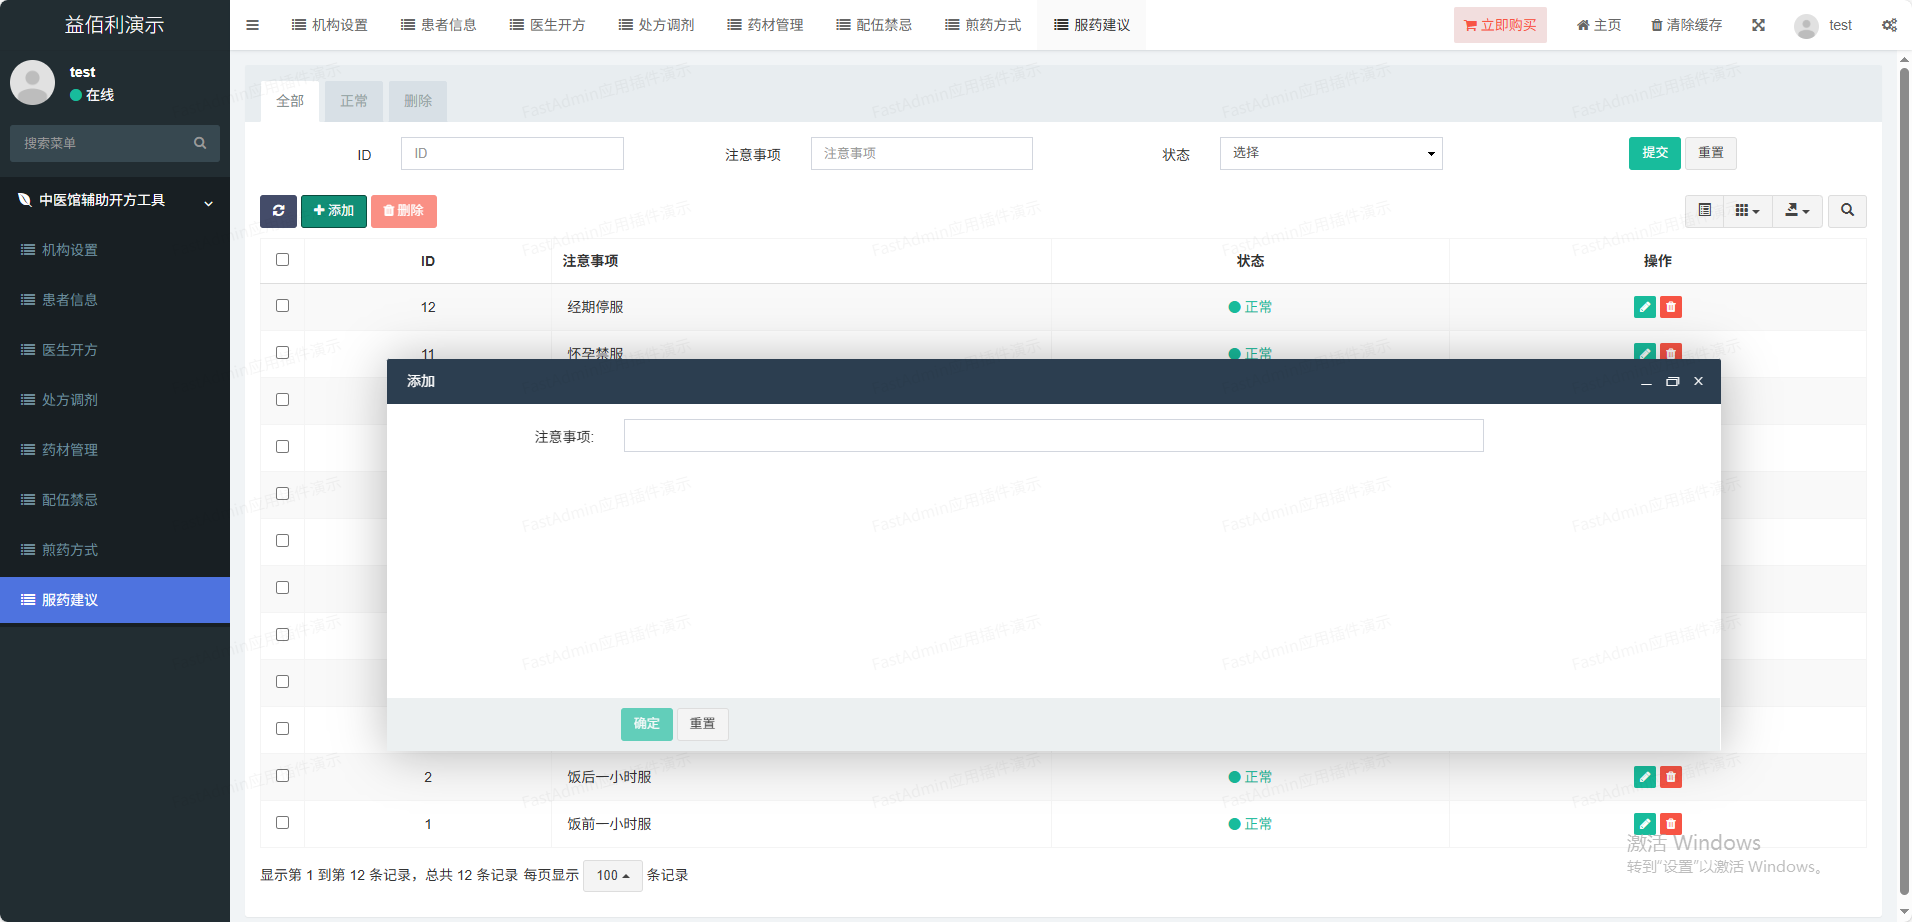Check the select-all header checkbox
Image resolution: width=1912 pixels, height=922 pixels.
click(x=282, y=260)
